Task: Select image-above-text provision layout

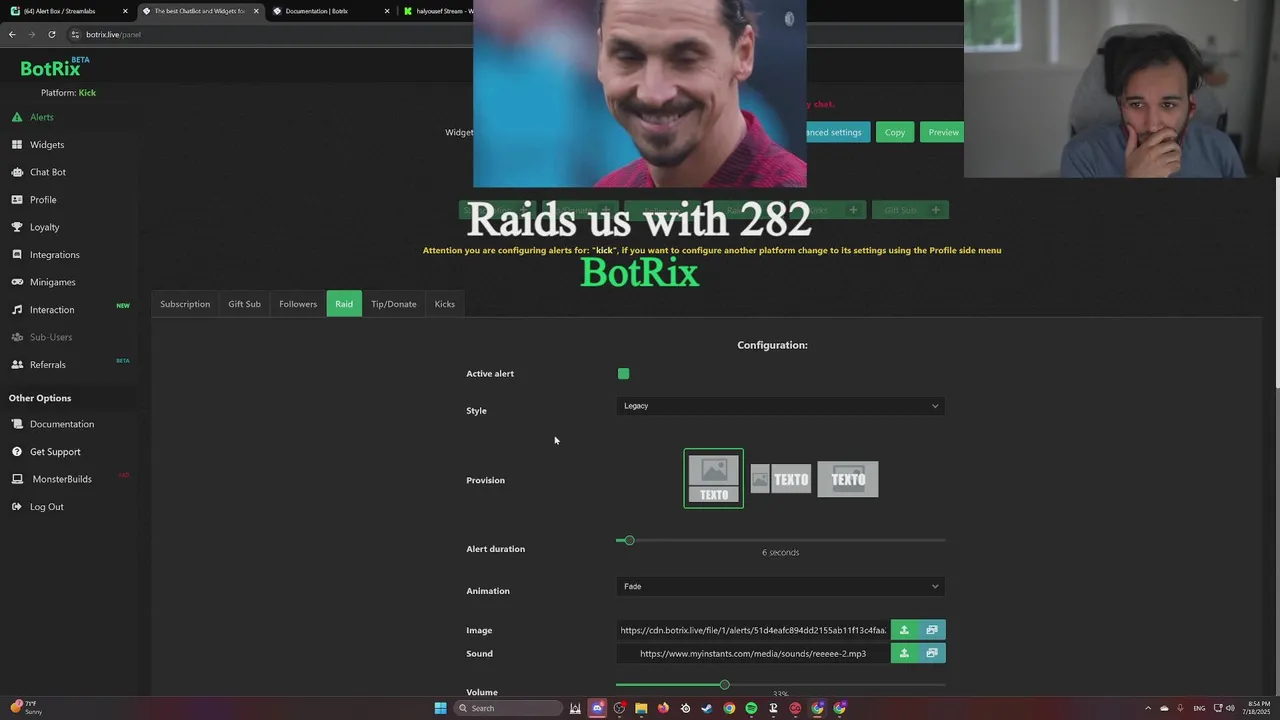Action: tap(713, 479)
